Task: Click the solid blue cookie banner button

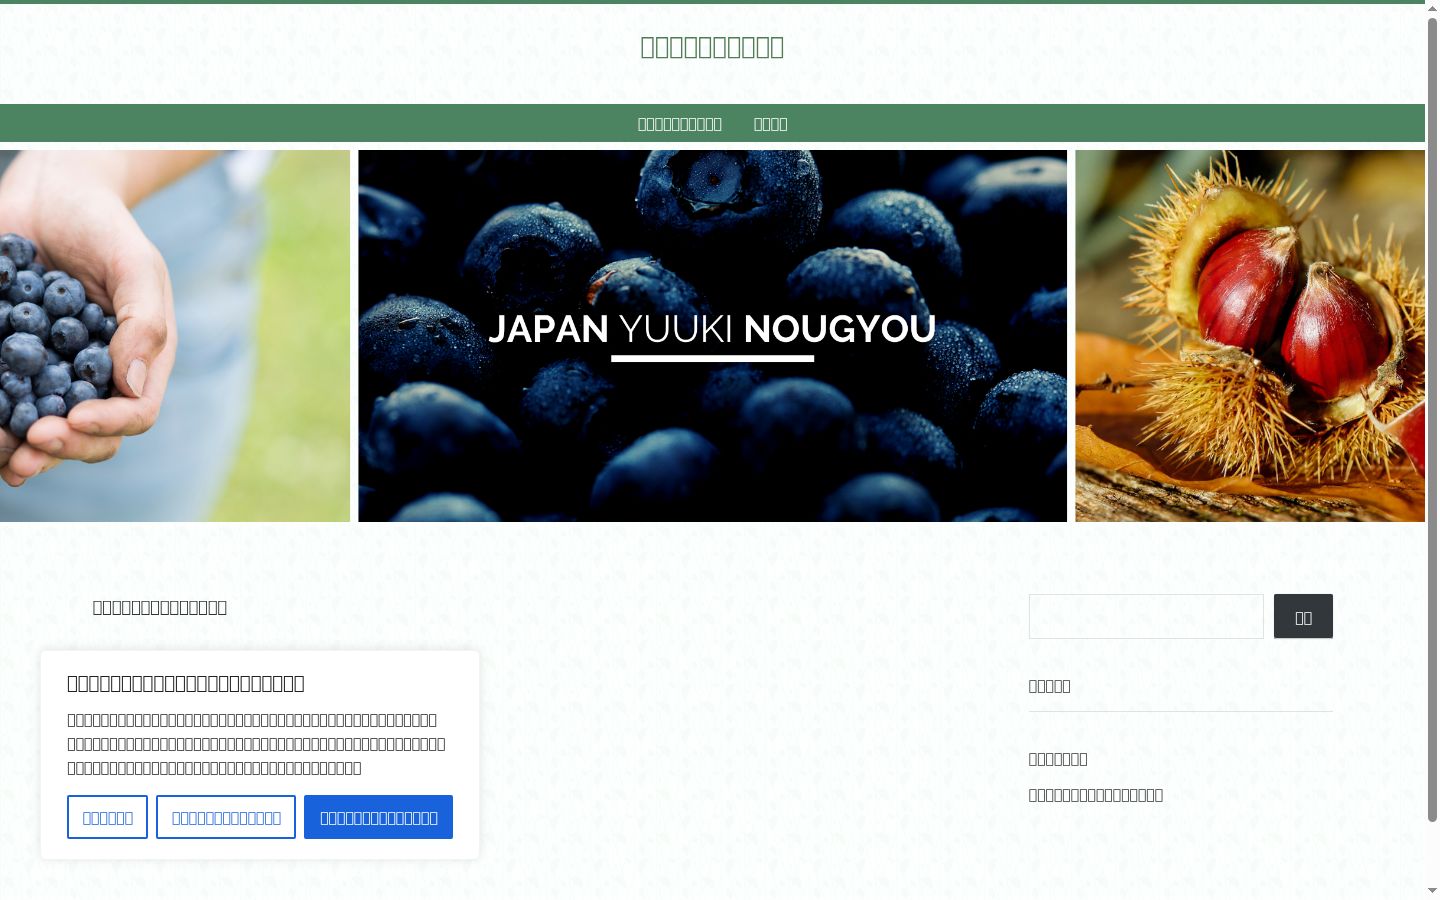Action: 378,817
